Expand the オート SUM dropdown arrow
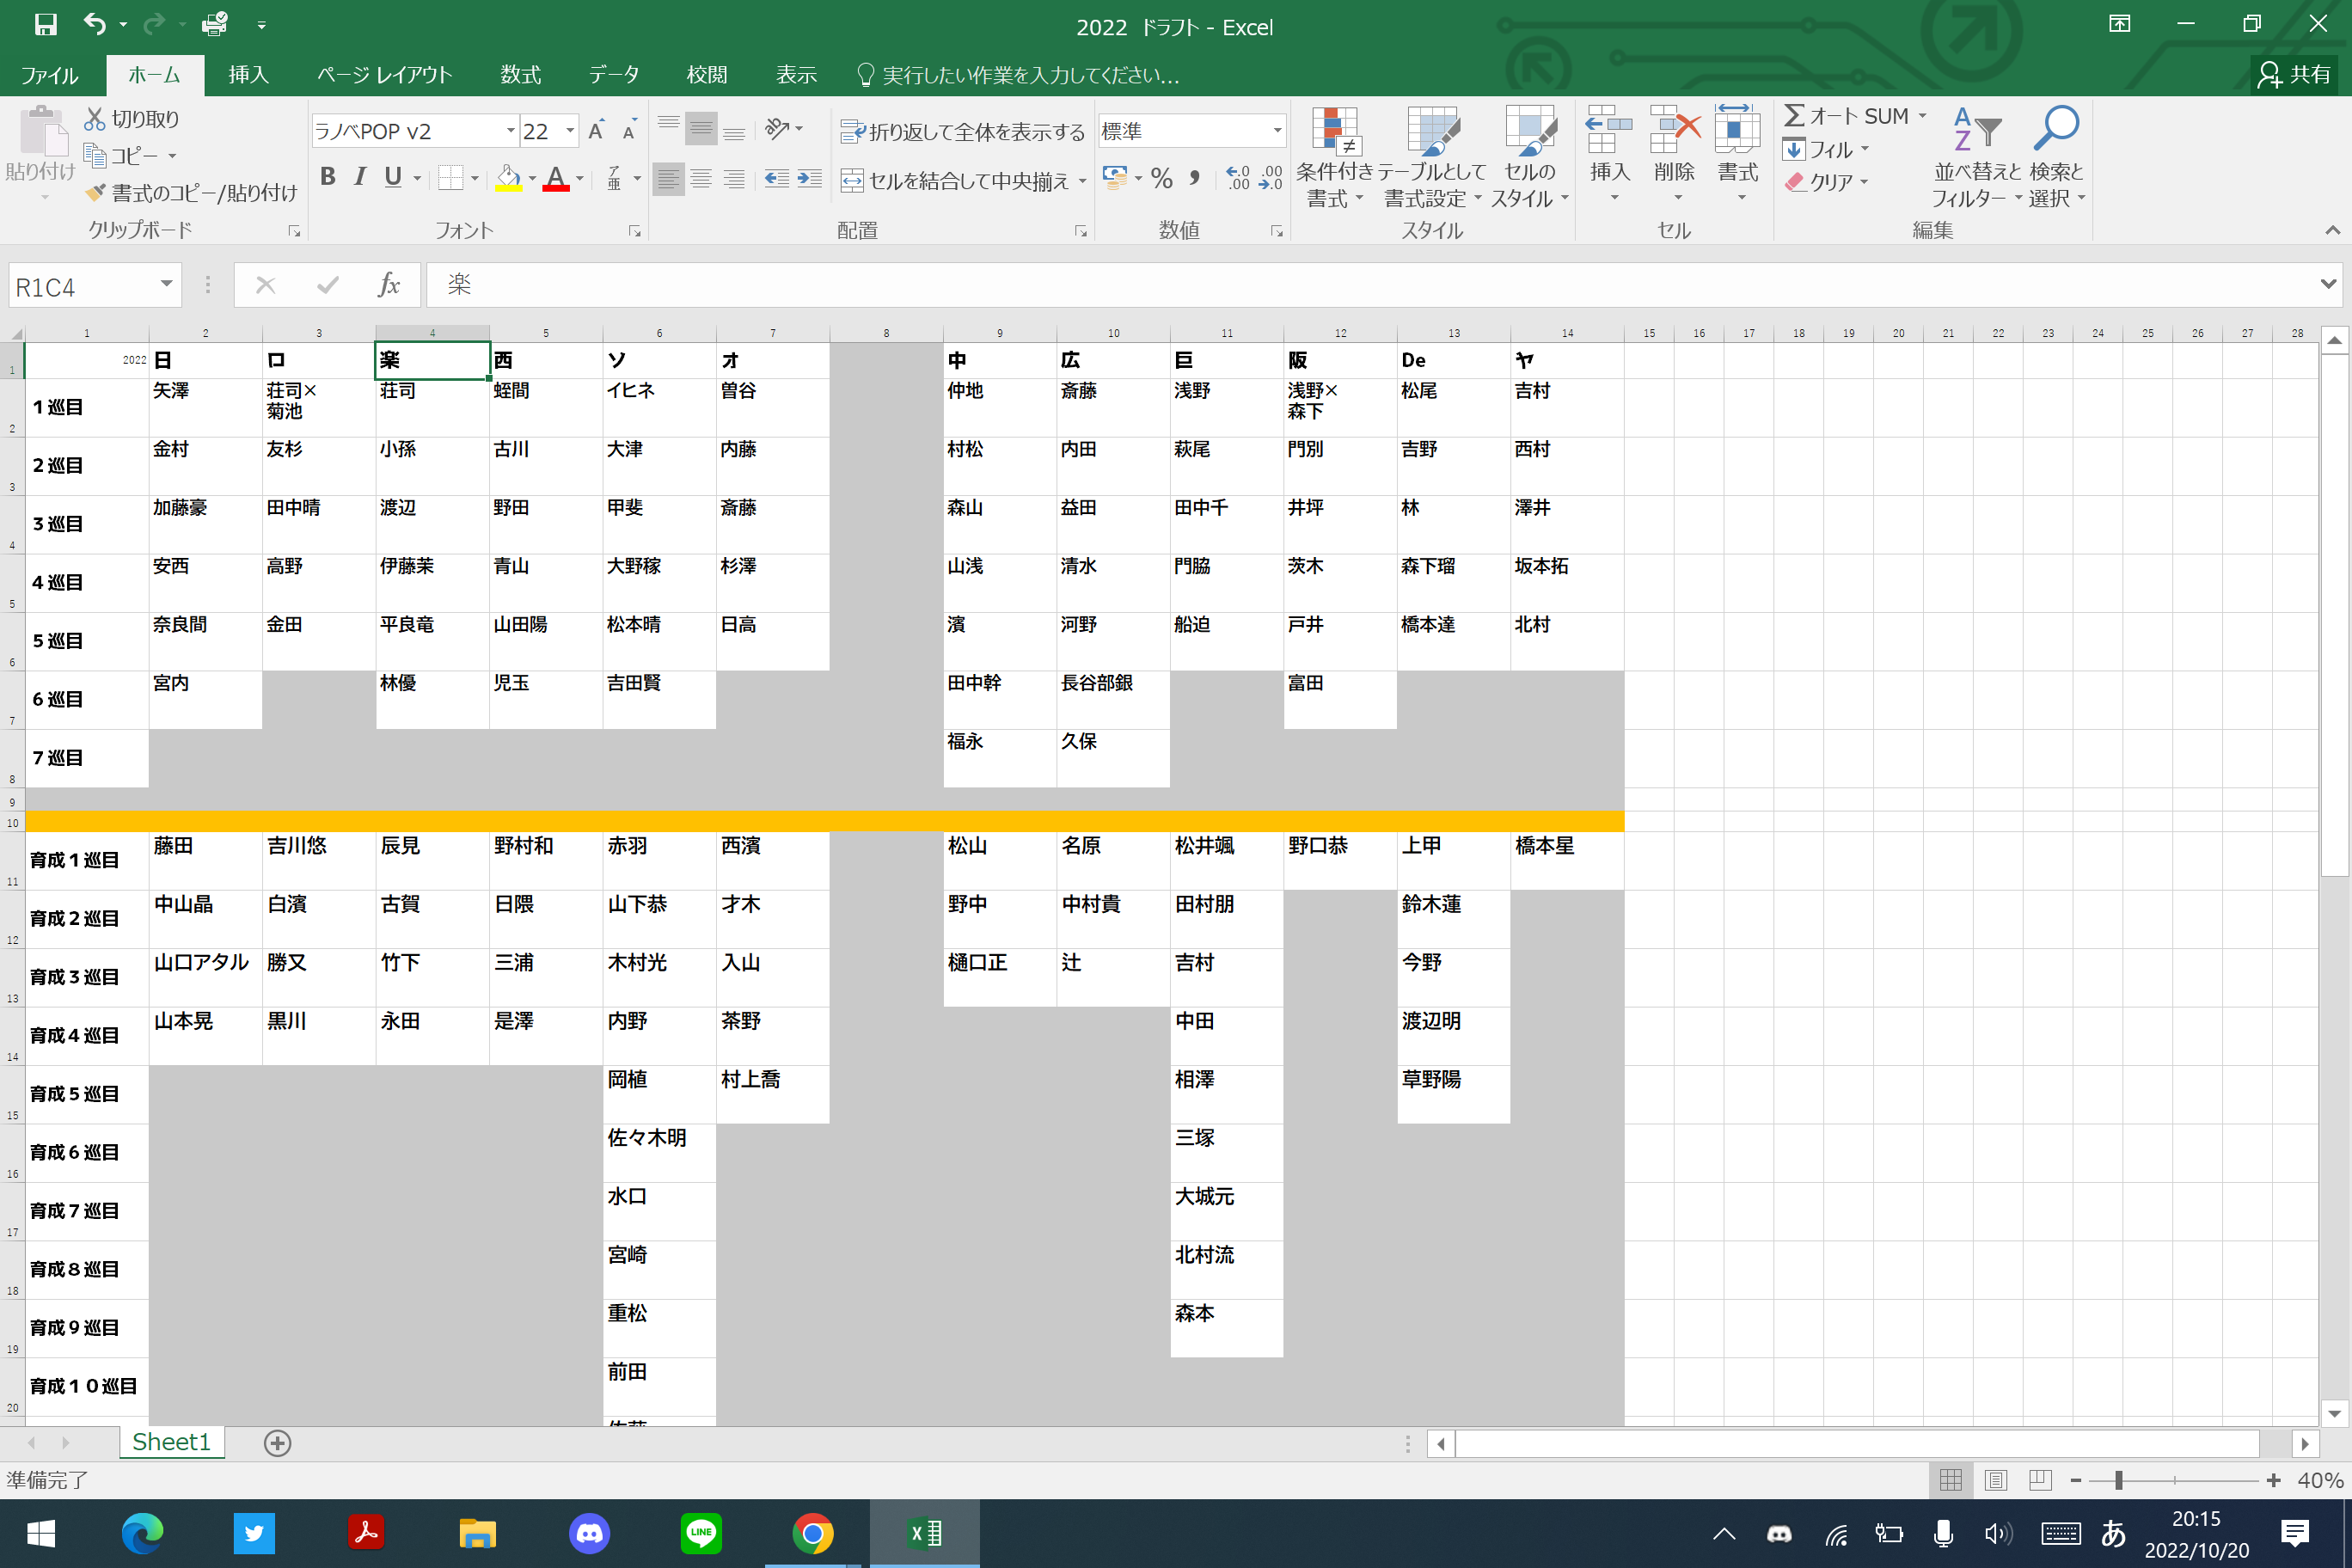This screenshot has width=2352, height=1568. click(1922, 116)
